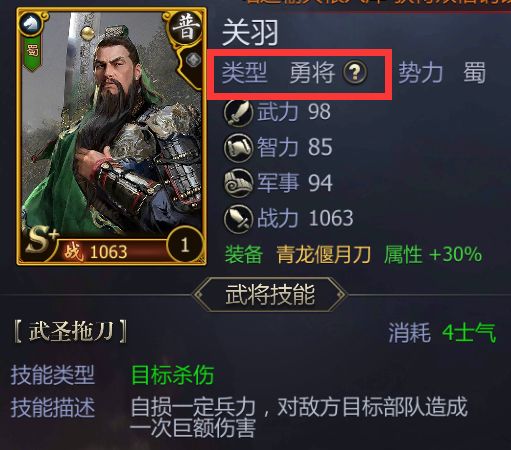511x450 pixels.
Task: Click the sword icon next to 武力
Action: 238,112
